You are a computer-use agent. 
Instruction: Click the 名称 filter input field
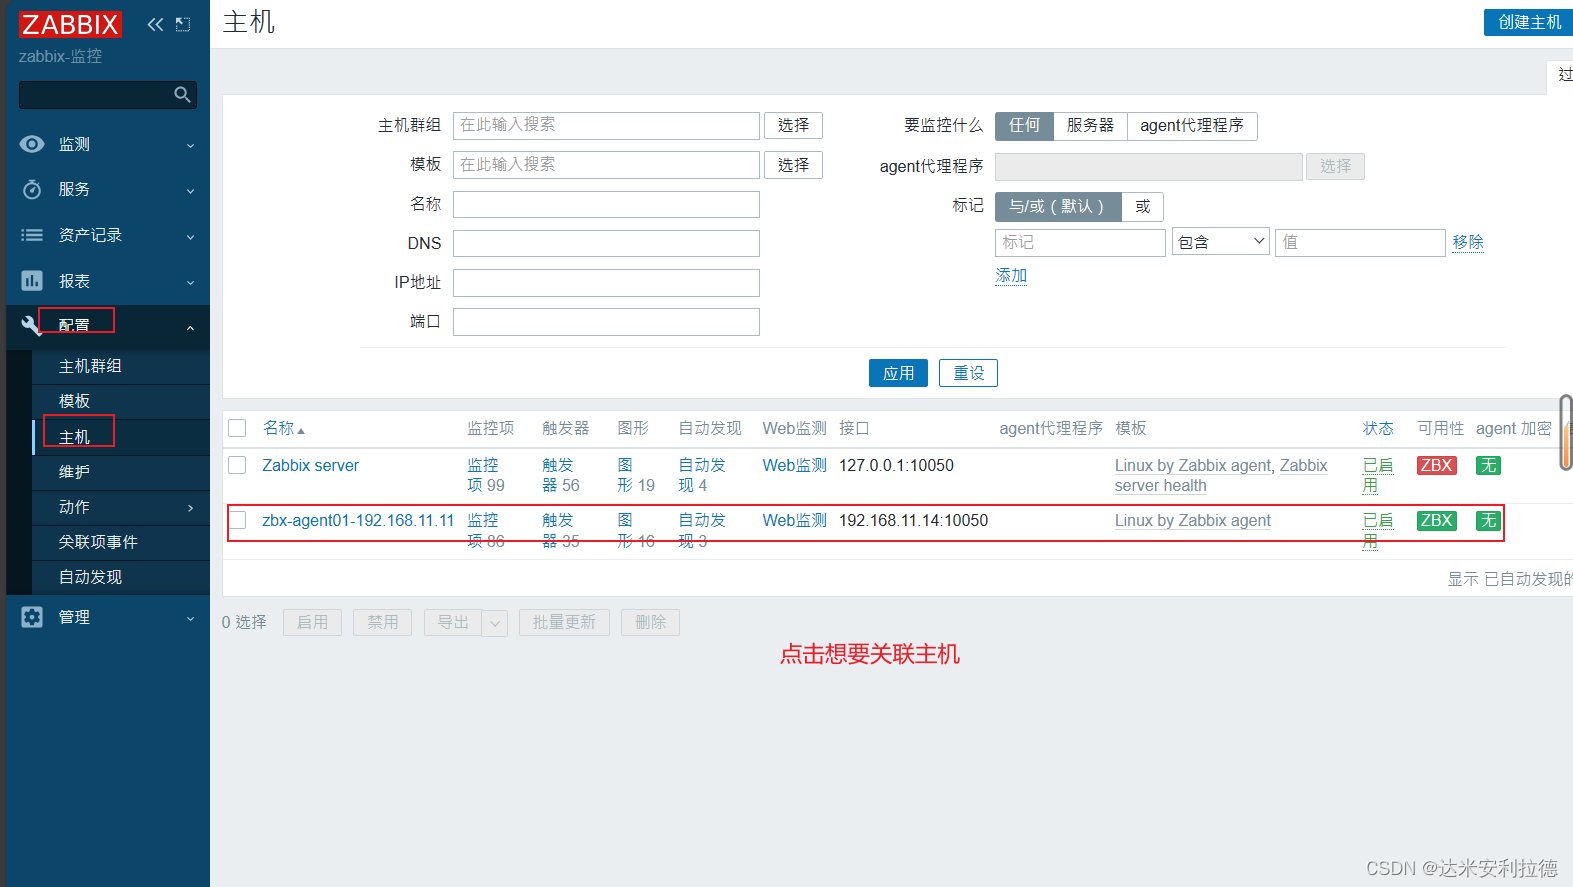(x=606, y=204)
